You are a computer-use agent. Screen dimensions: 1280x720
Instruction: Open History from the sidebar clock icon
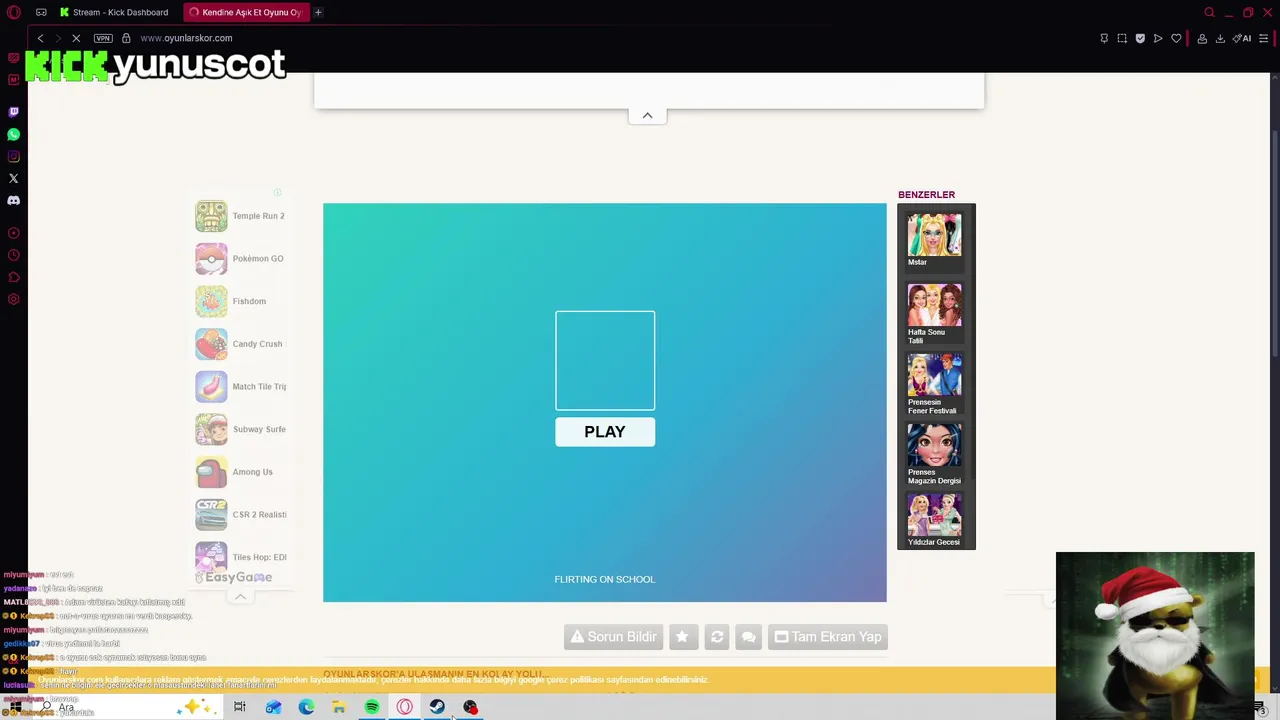click(x=14, y=255)
